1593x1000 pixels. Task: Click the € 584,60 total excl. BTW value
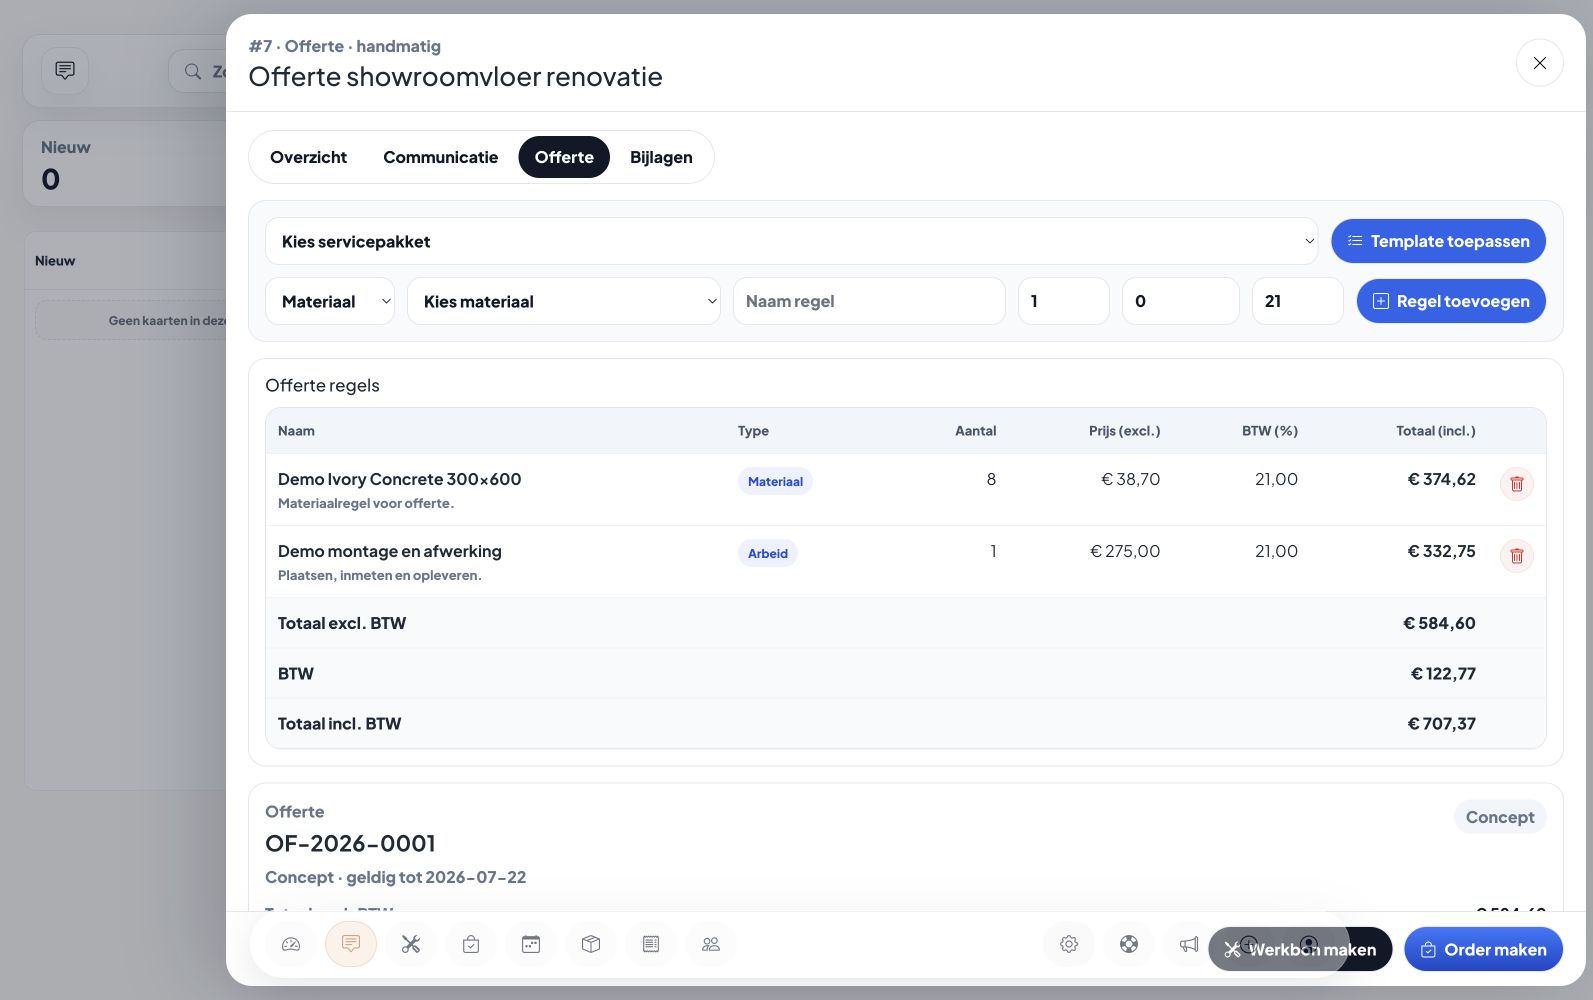(1439, 623)
